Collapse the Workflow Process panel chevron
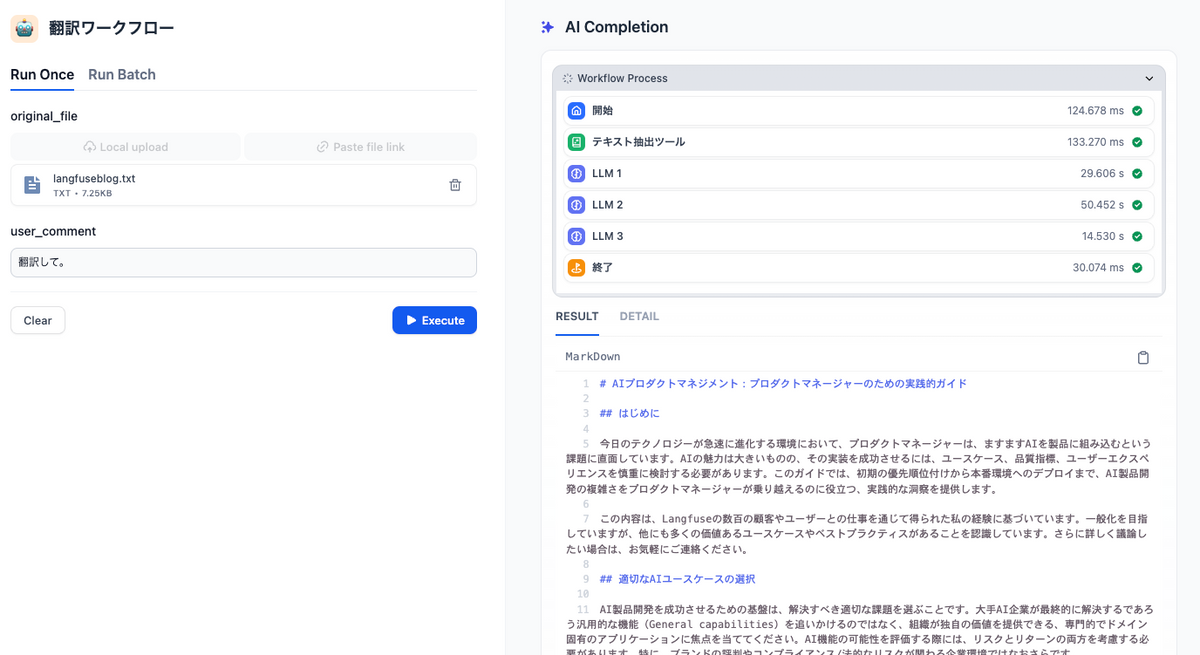The width and height of the screenshot is (1200, 655). (x=1149, y=77)
